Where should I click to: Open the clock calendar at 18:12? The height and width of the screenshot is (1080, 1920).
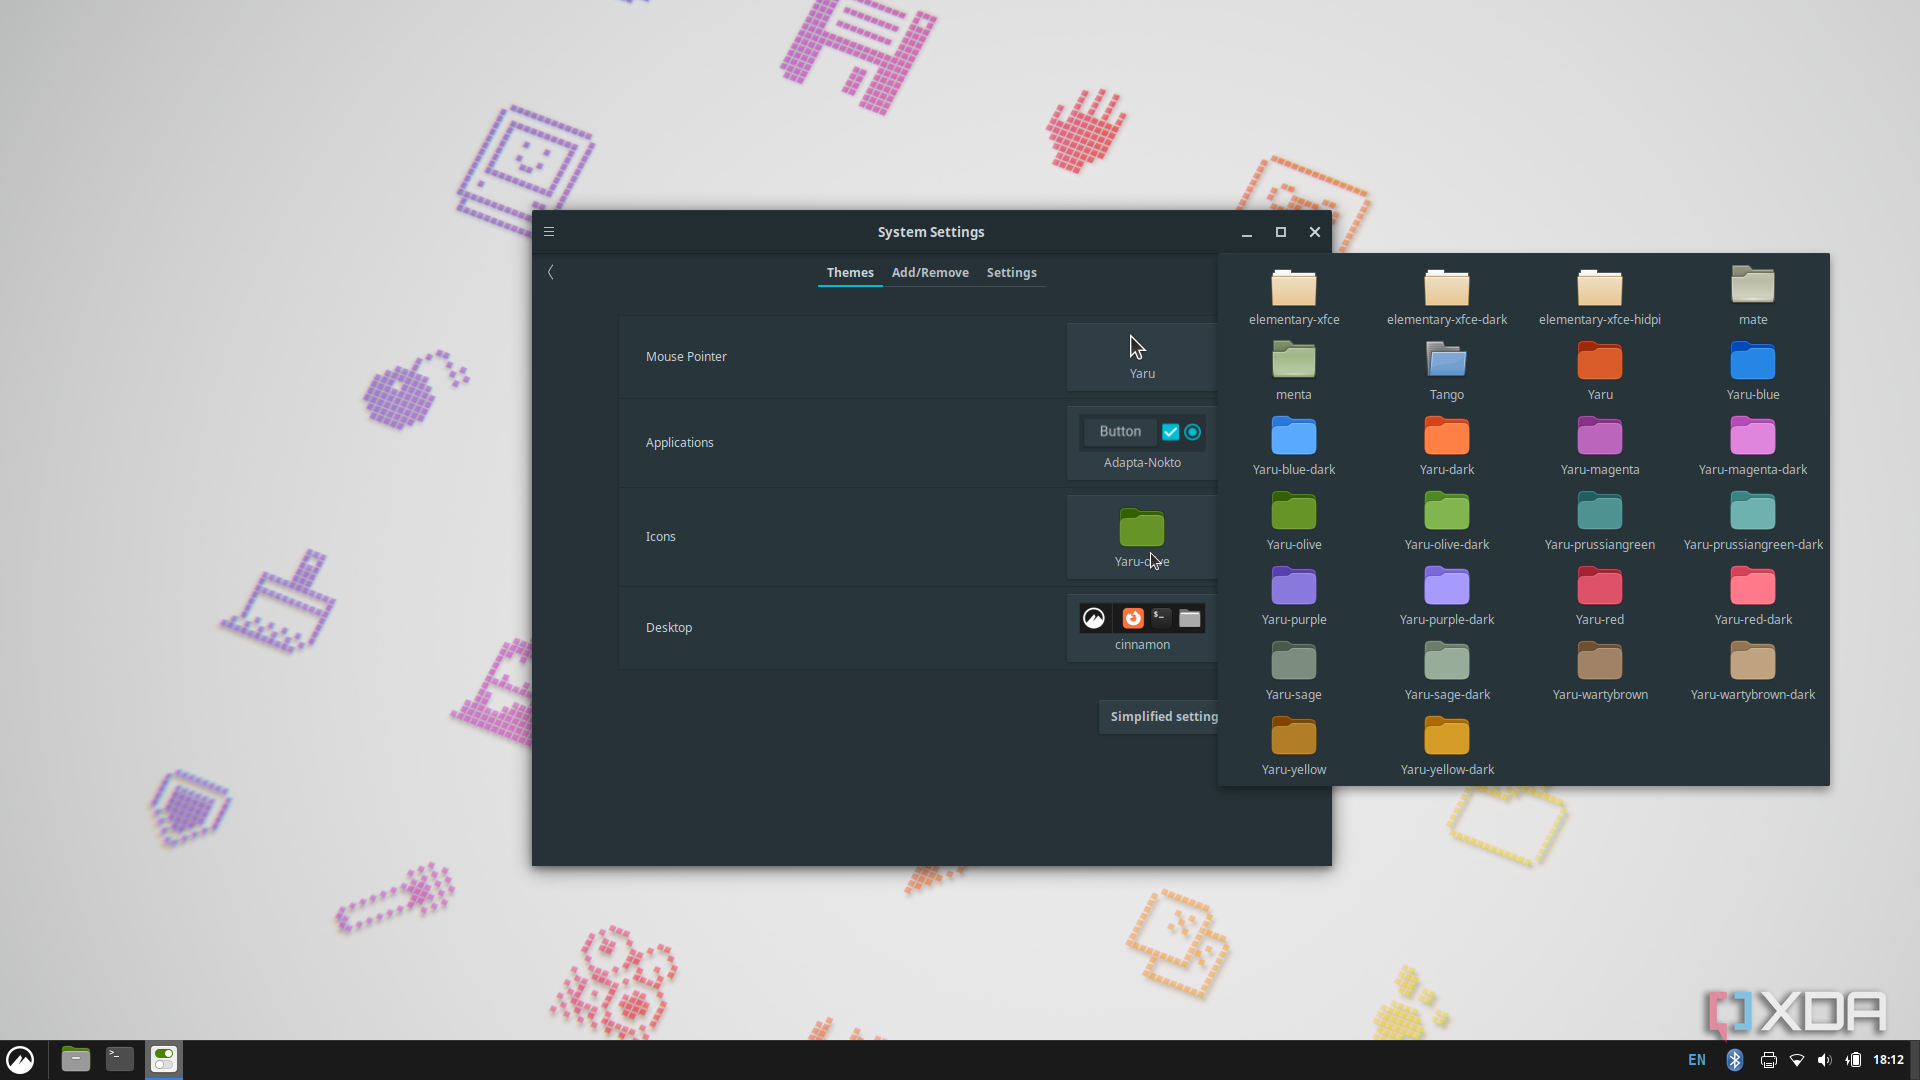1889,1060
